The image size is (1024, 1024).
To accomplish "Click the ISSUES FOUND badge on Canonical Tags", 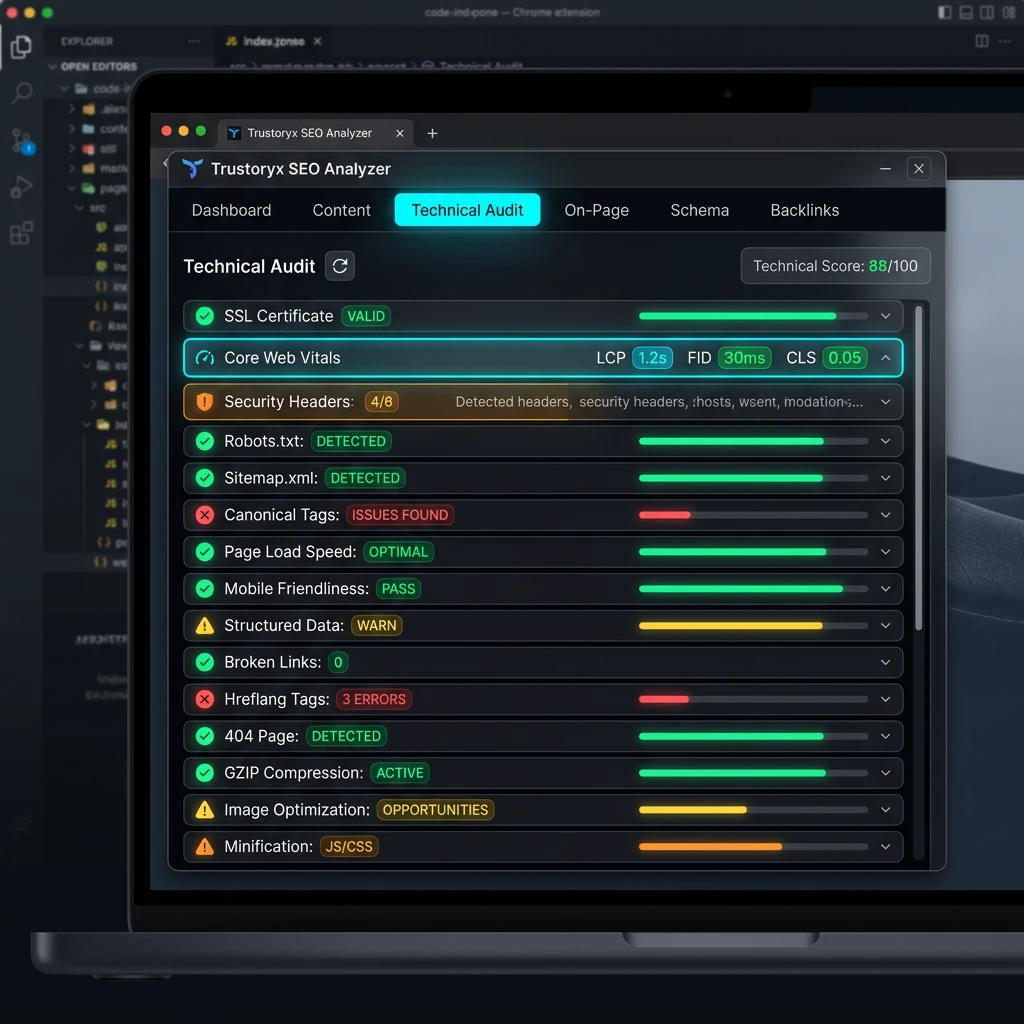I will coord(400,515).
